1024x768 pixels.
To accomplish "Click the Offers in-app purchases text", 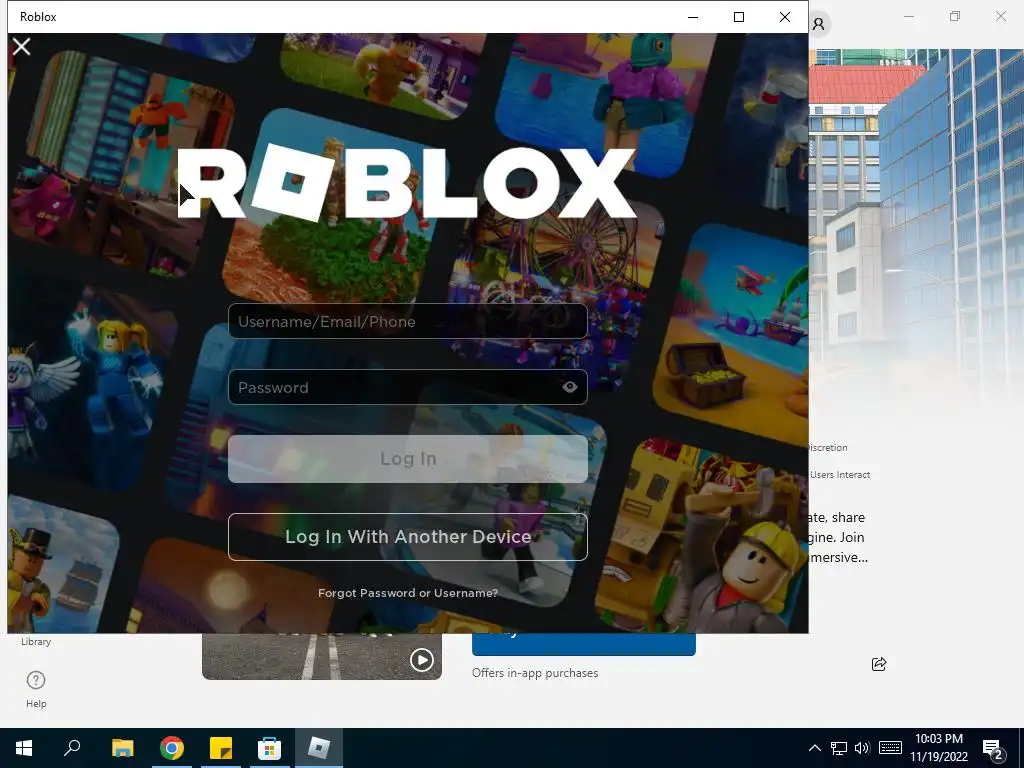I will [535, 673].
